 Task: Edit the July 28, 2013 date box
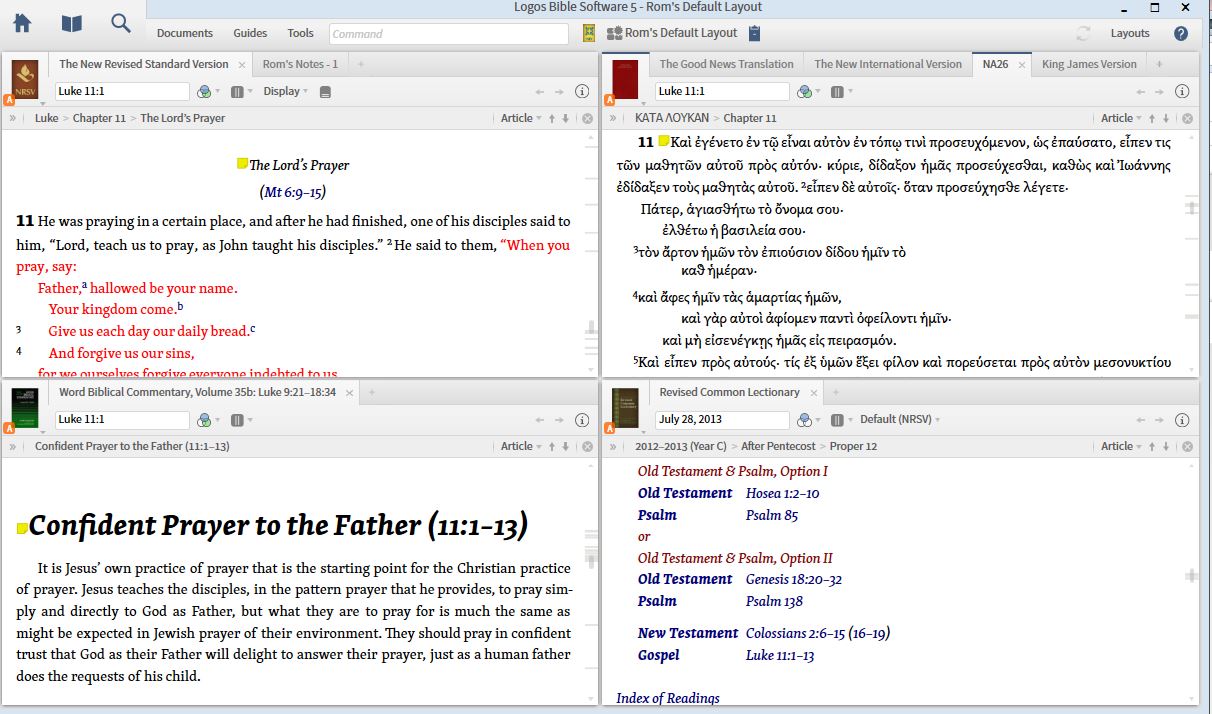tap(722, 420)
